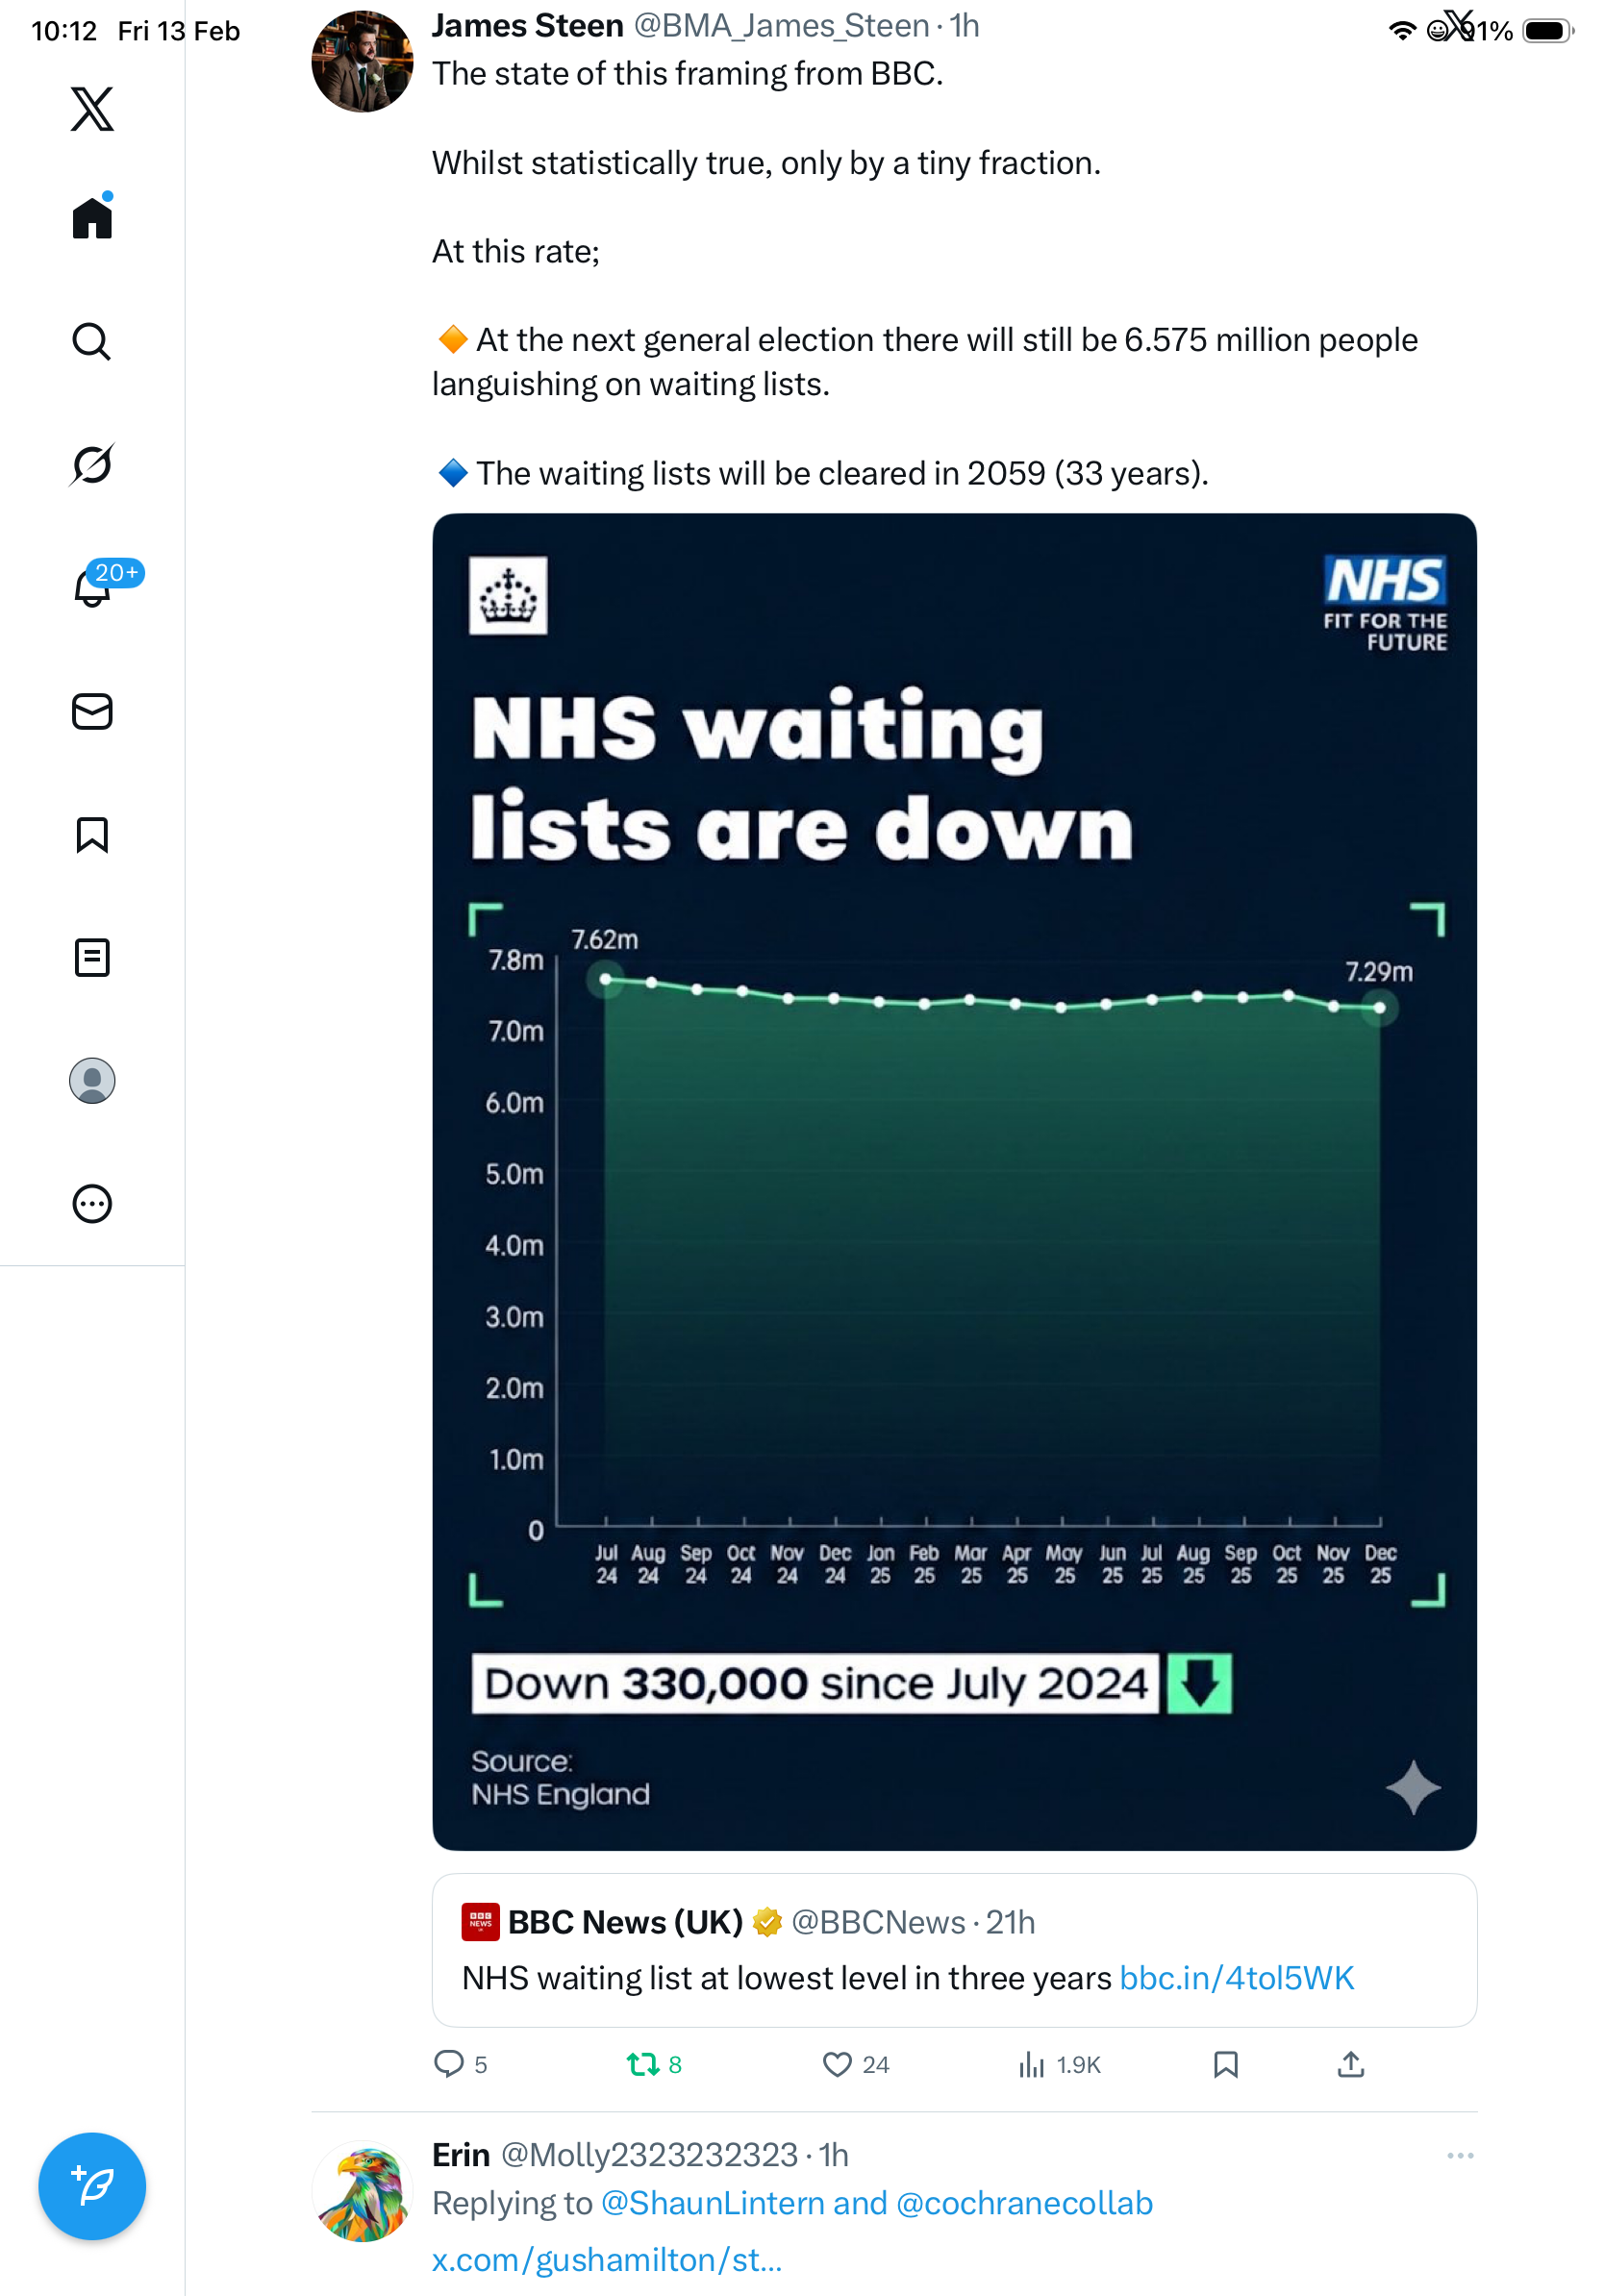Like James Steen's post
The height and width of the screenshot is (2296, 1604).
(x=837, y=2064)
